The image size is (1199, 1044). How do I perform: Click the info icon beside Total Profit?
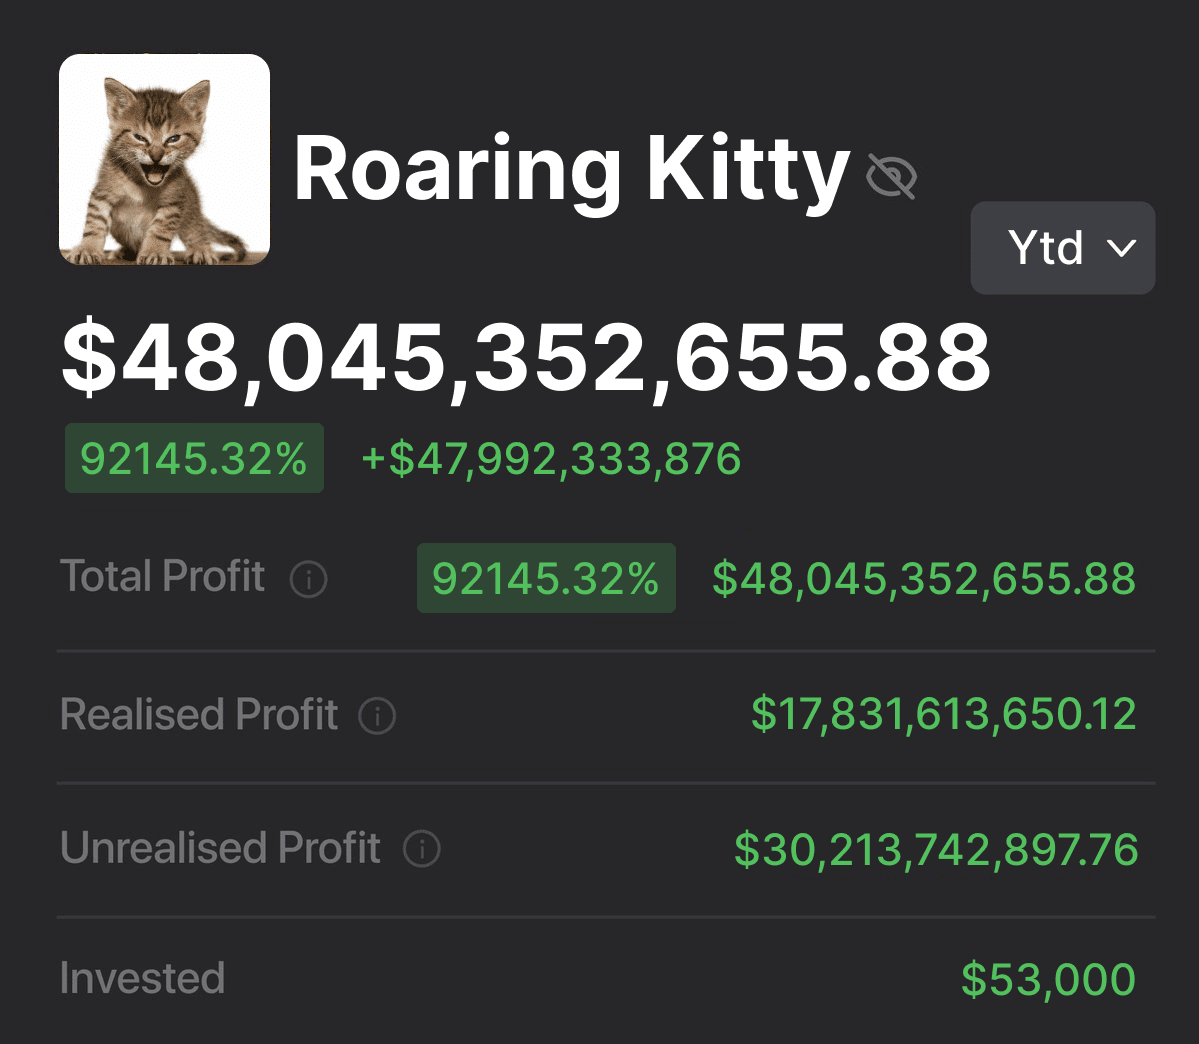click(308, 579)
